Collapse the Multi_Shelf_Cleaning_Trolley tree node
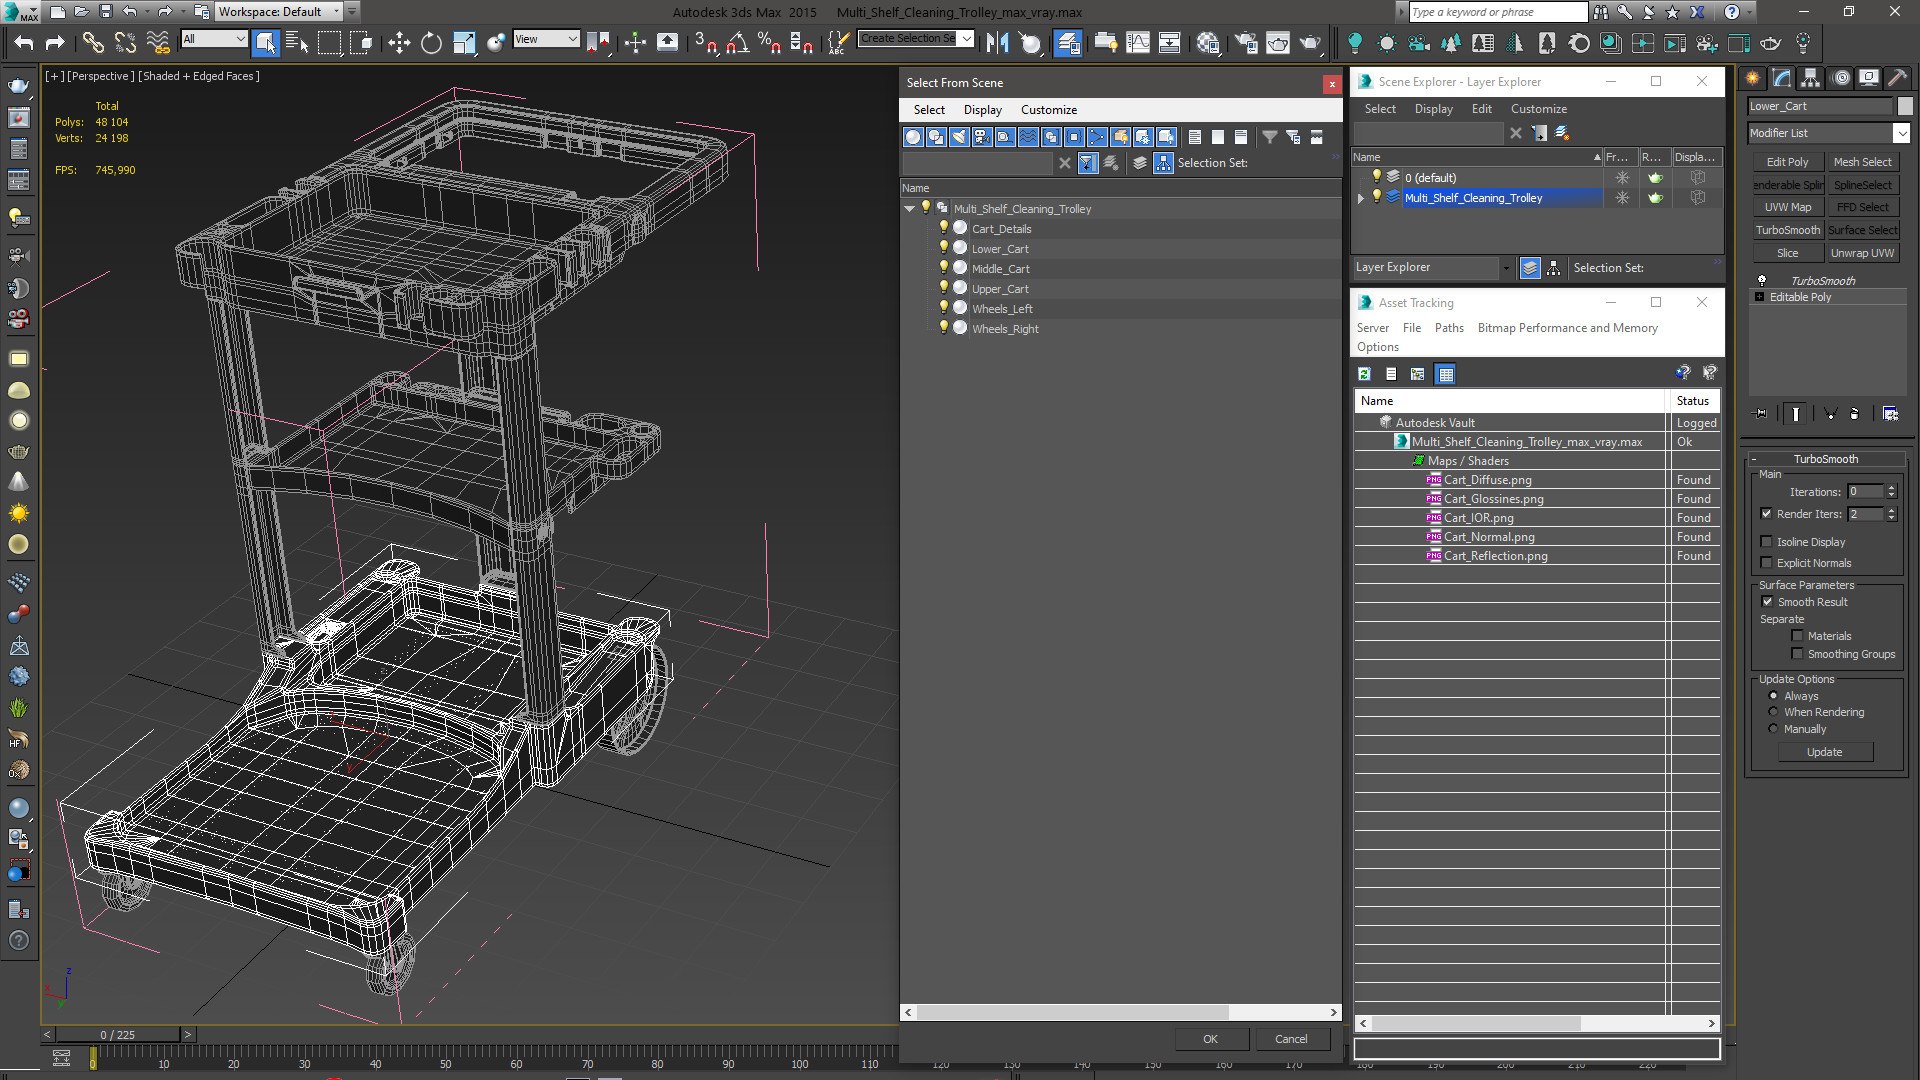The height and width of the screenshot is (1080, 1920). pos(909,209)
